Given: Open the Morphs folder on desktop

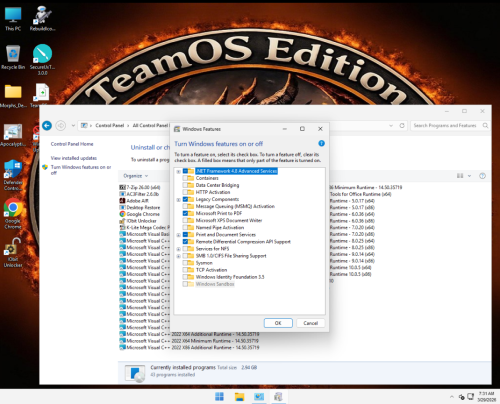Looking at the screenshot, I should tap(13, 96).
